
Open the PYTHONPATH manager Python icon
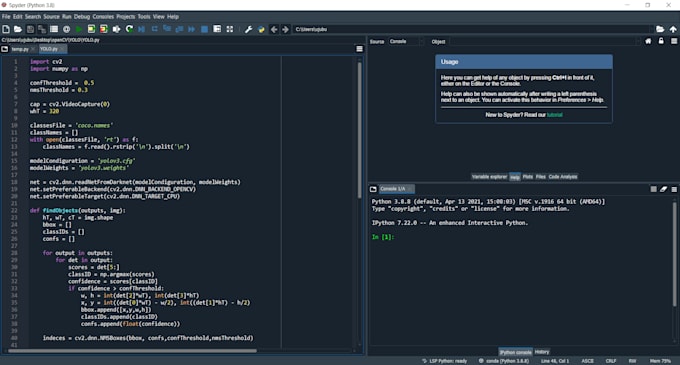261,29
